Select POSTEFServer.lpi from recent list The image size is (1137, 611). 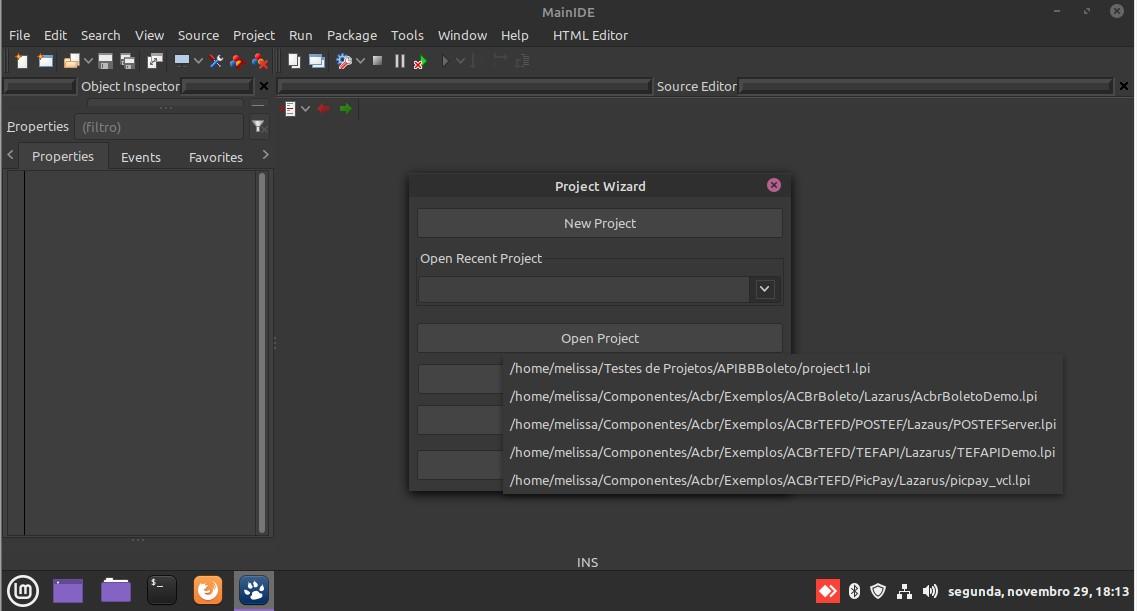782,424
